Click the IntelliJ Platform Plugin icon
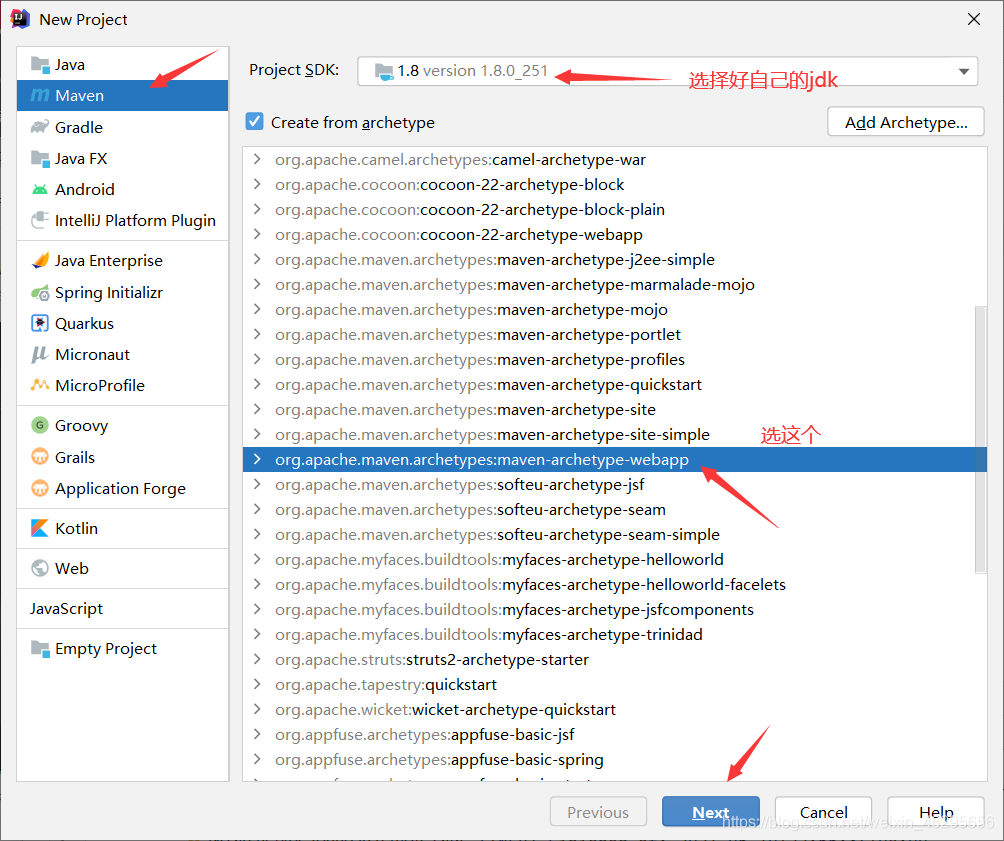 point(40,220)
